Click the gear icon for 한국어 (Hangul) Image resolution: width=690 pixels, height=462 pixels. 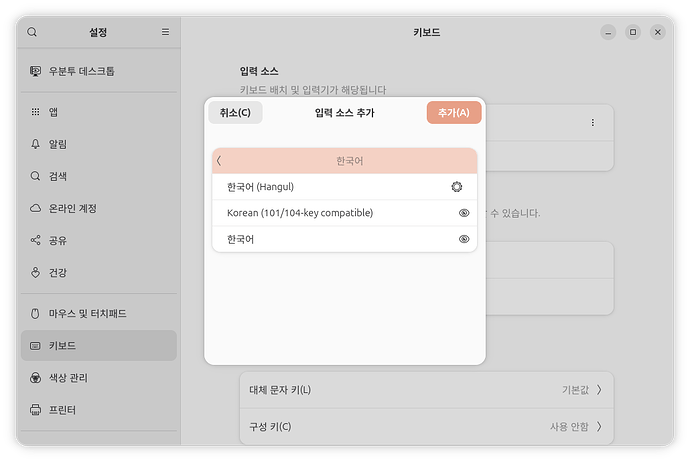coord(458,187)
